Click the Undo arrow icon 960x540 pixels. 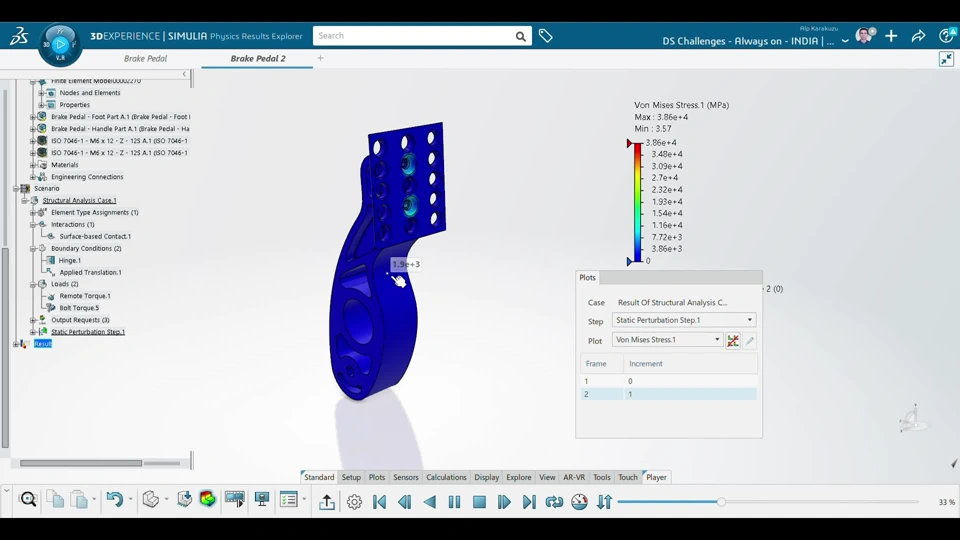[x=114, y=500]
